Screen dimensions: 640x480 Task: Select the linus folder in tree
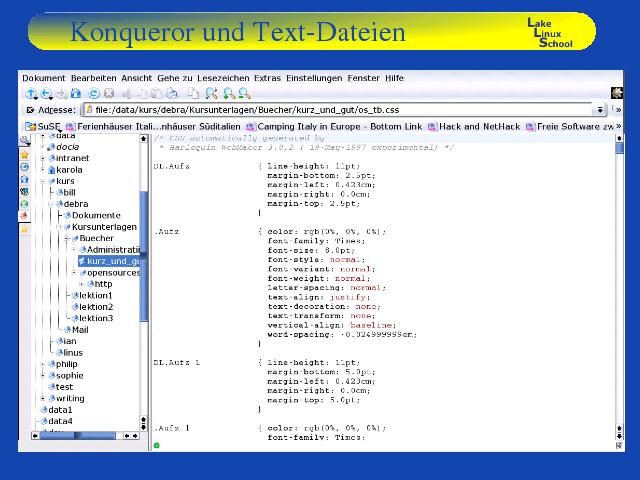[69, 352]
